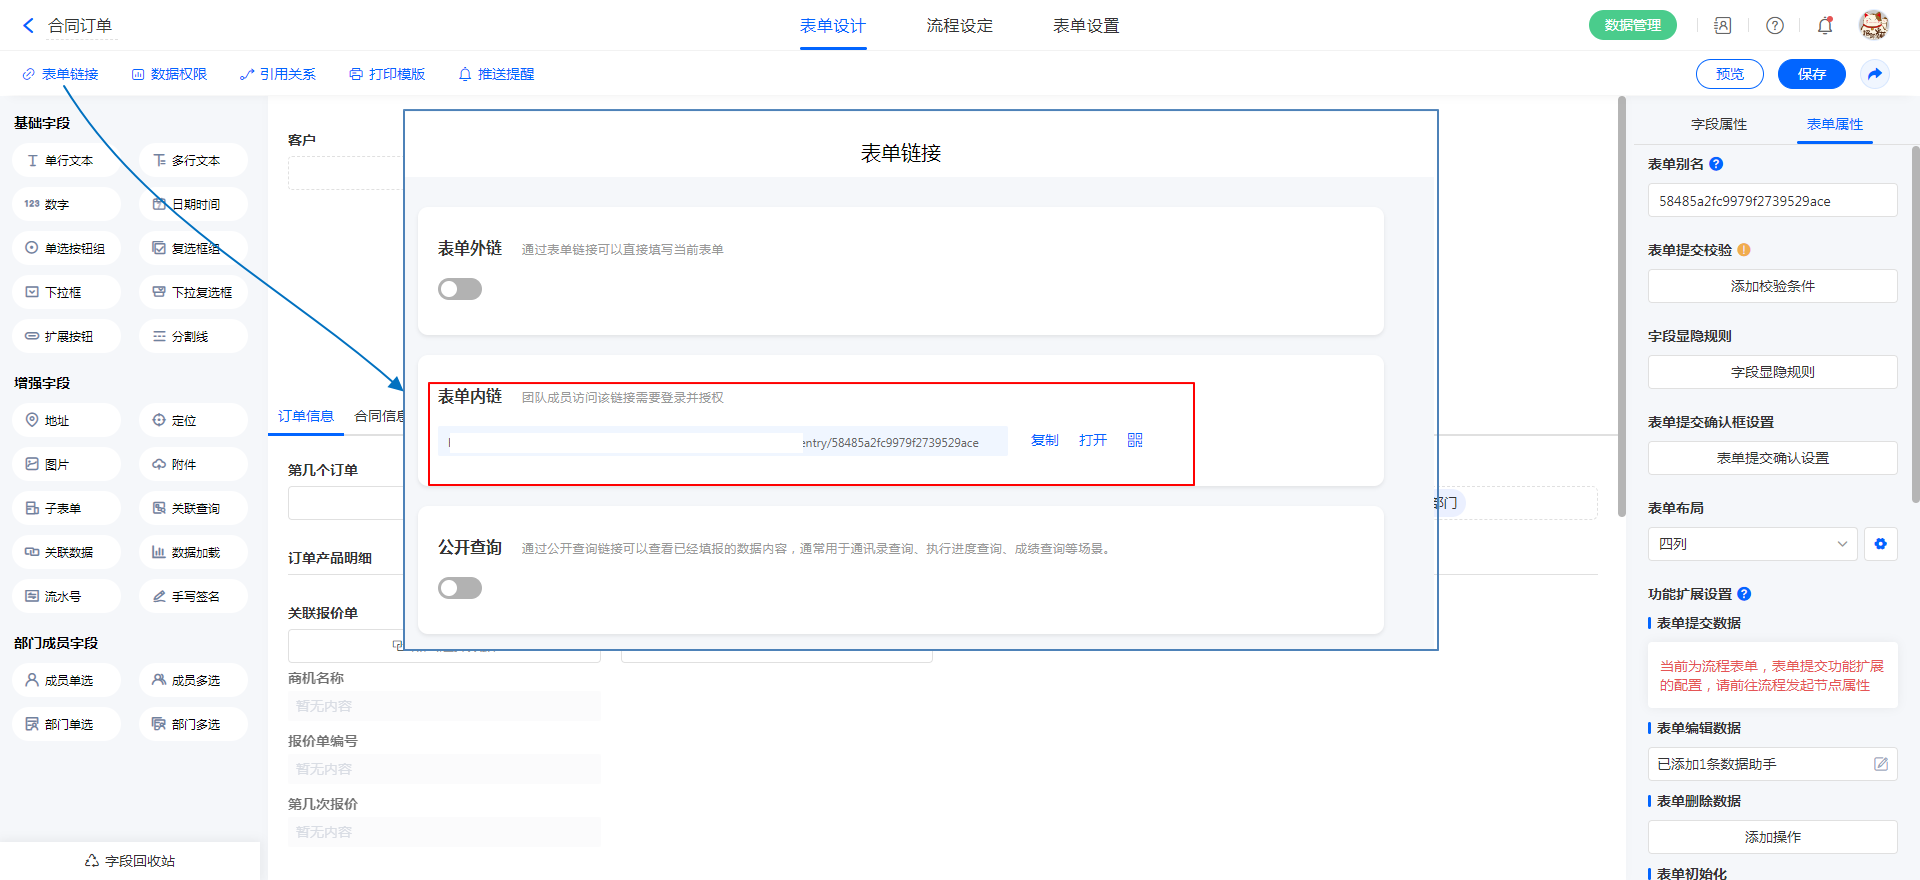This screenshot has height=880, width=1920.
Task: Open the 表单设置 tab
Action: 1086,26
